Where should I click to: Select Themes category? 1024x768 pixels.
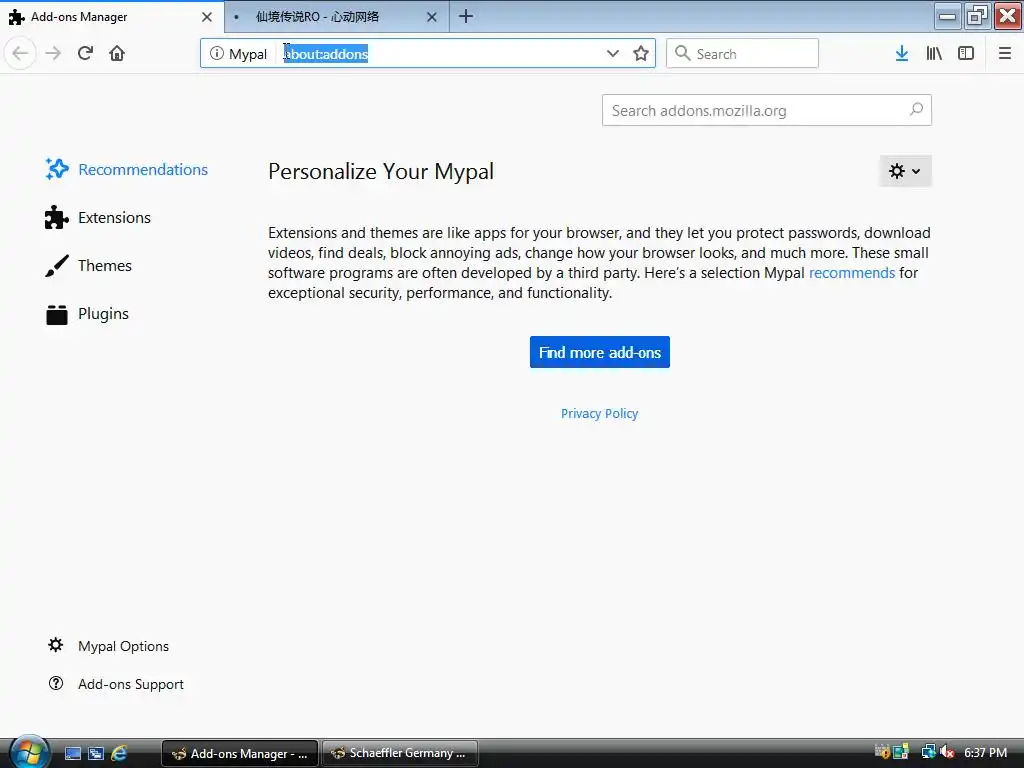pos(88,266)
